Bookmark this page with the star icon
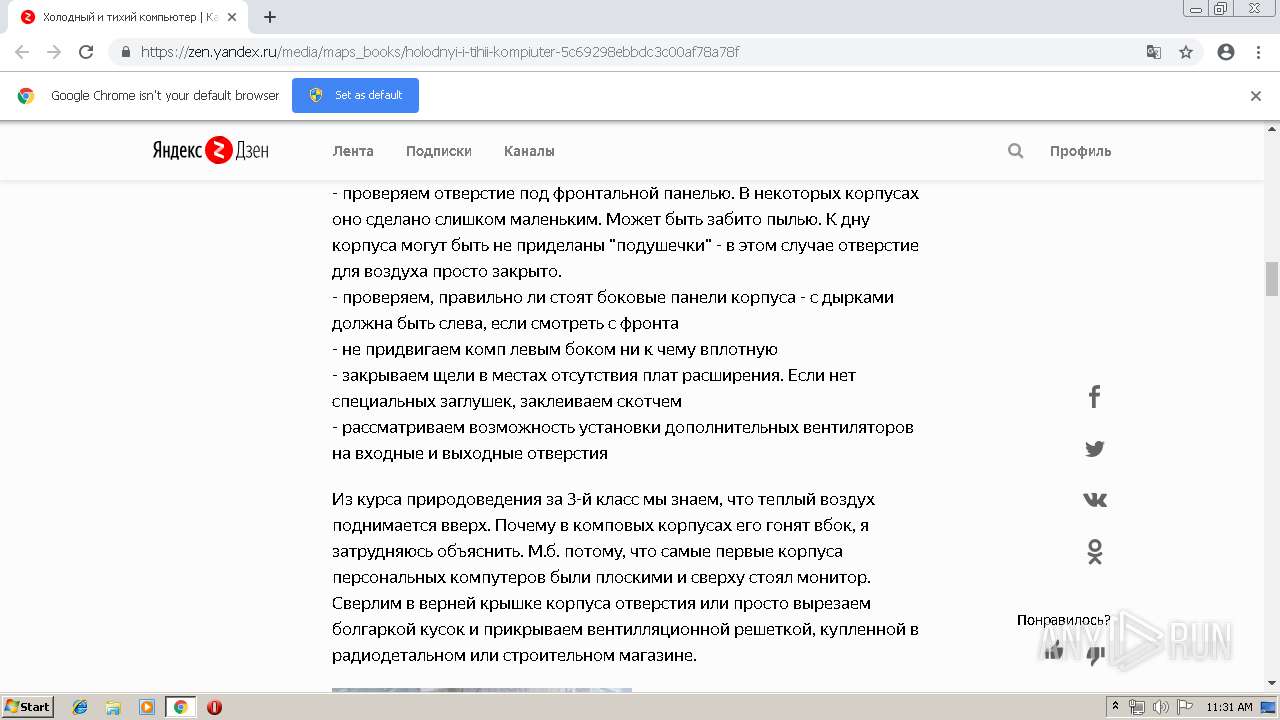The image size is (1280, 720). 1186,52
